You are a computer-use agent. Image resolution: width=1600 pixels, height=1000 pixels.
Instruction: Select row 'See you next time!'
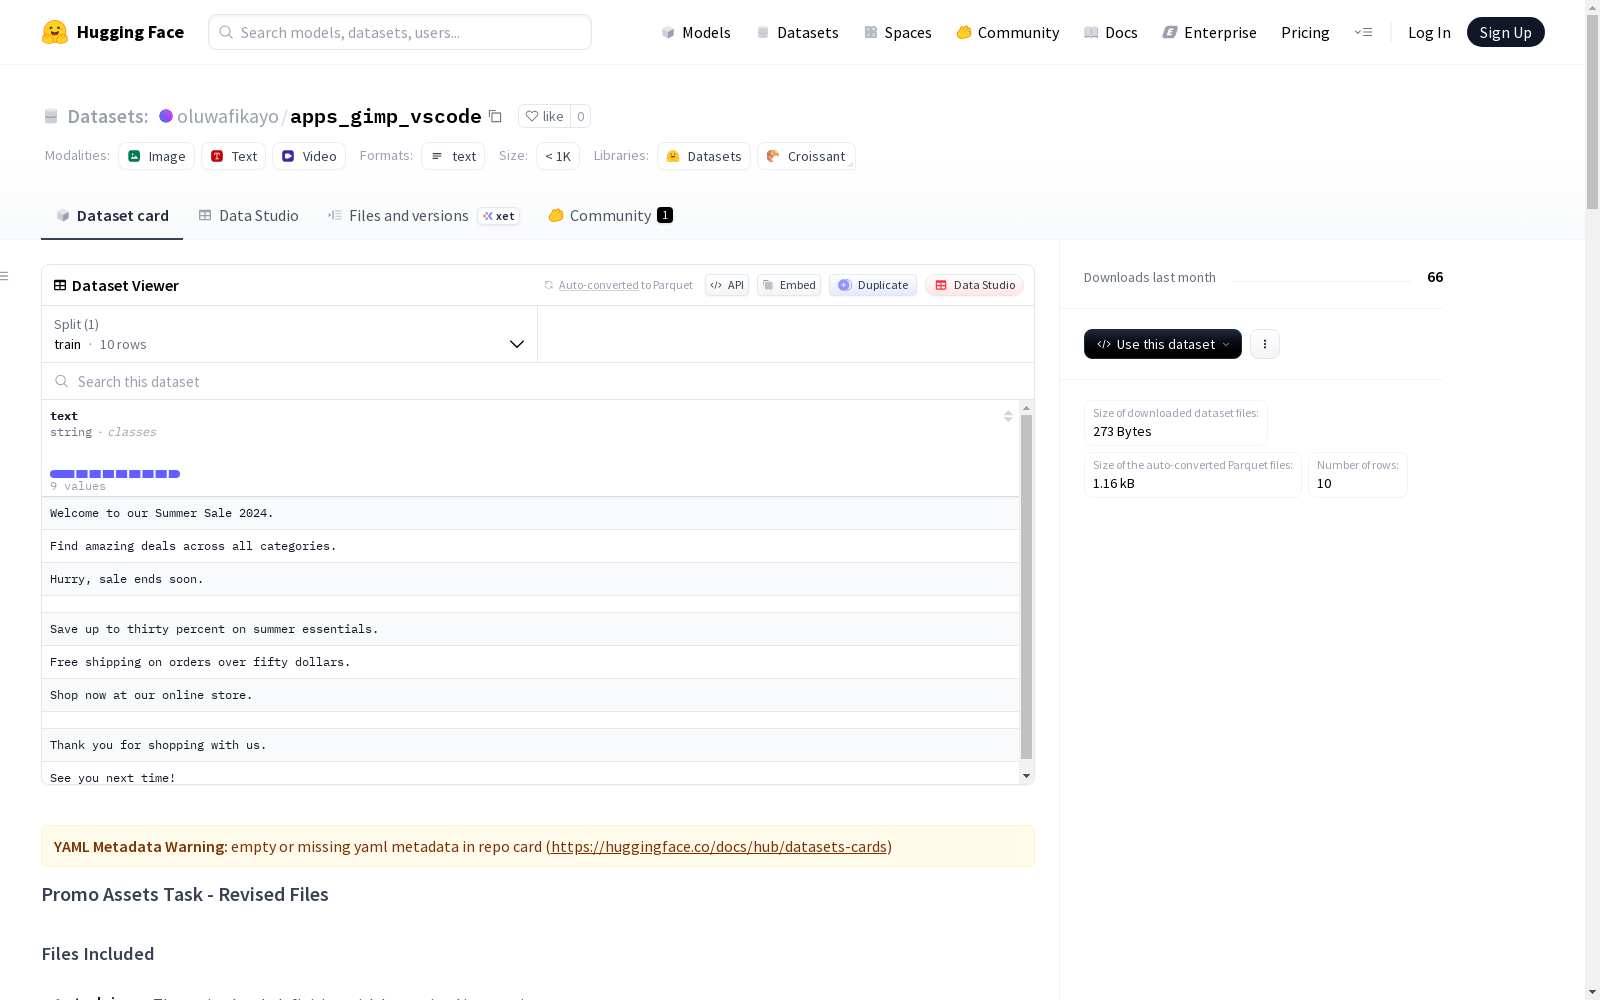click(530, 774)
